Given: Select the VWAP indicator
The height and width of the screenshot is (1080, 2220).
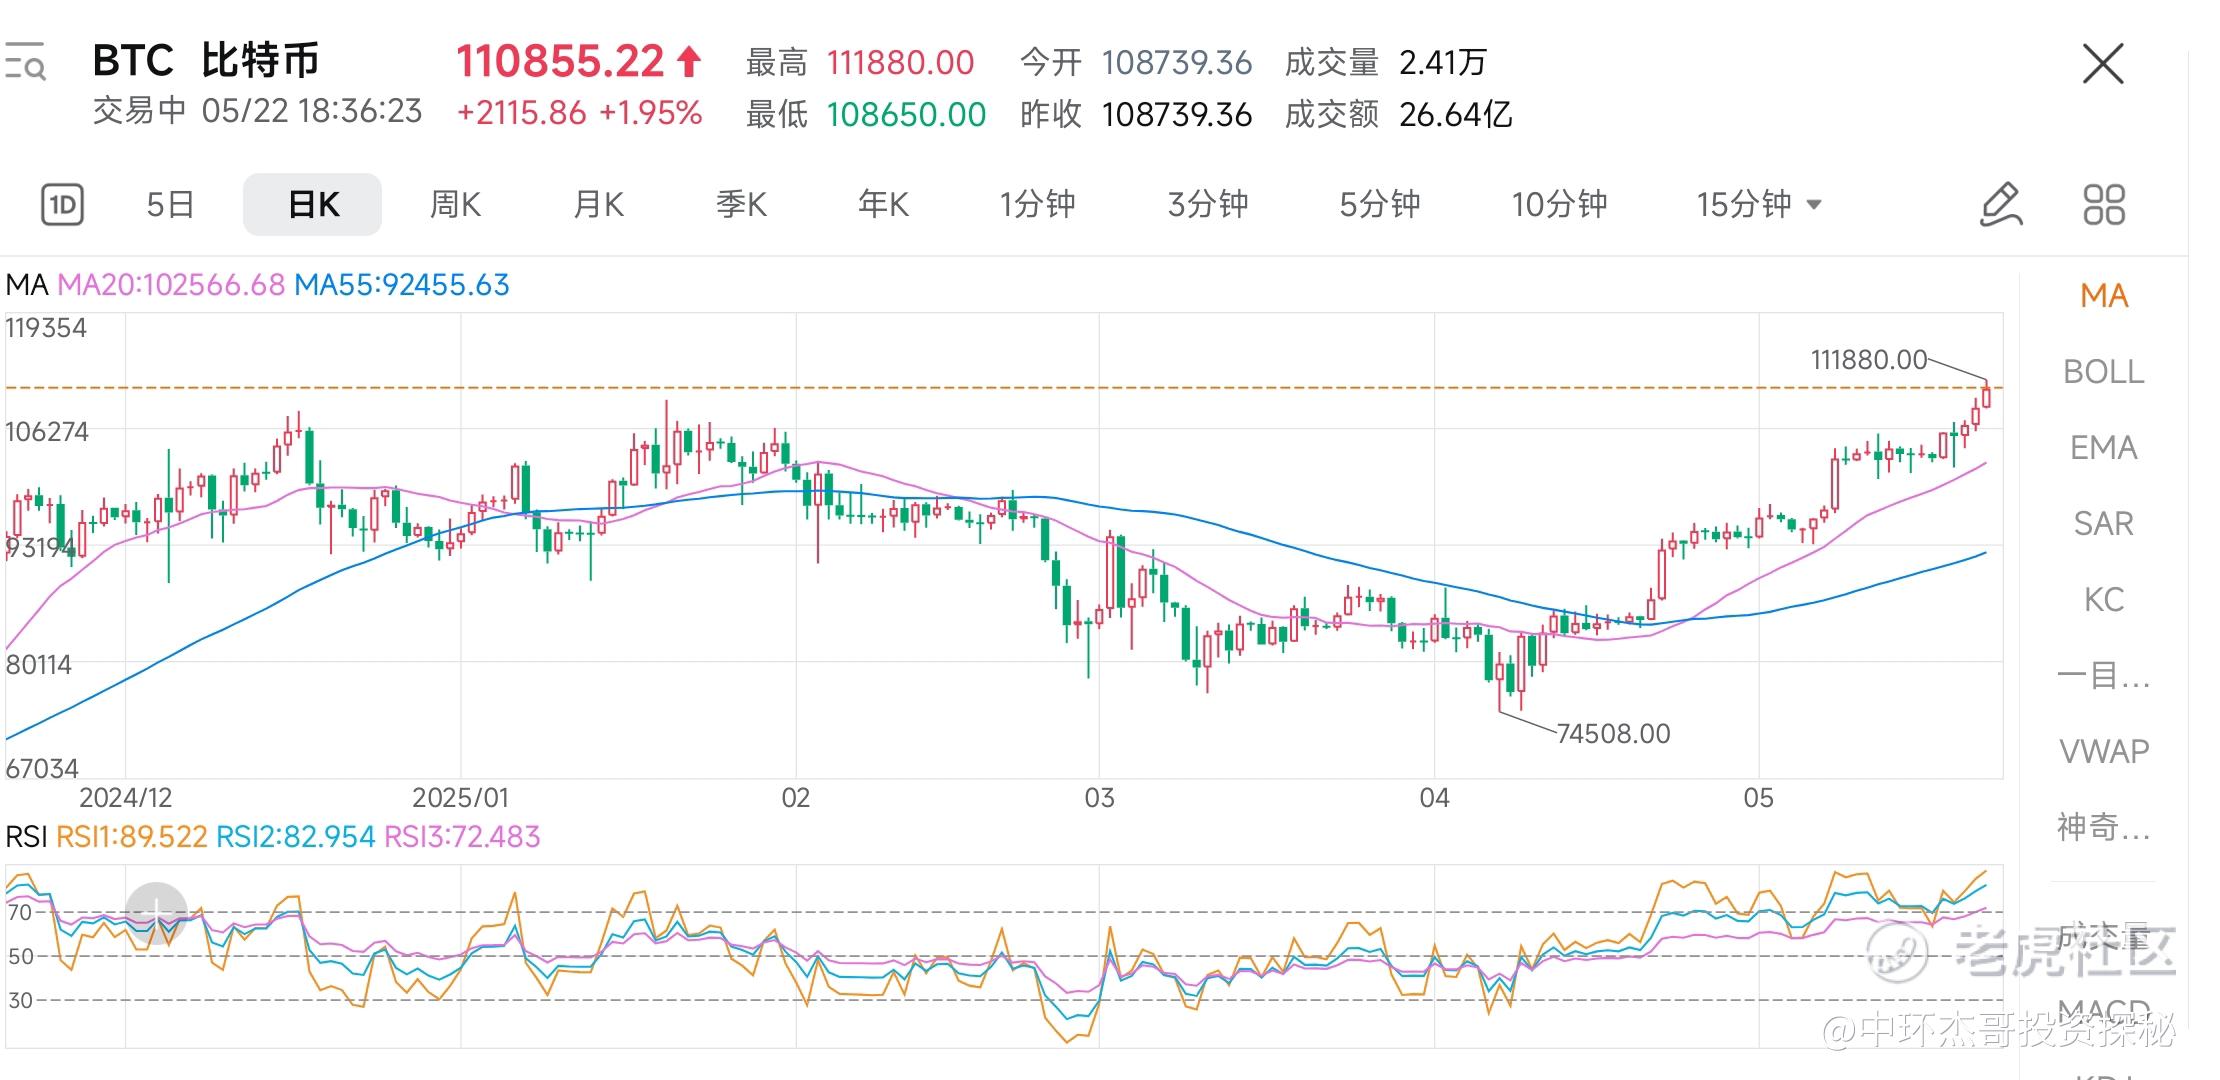Looking at the screenshot, I should click(2103, 752).
